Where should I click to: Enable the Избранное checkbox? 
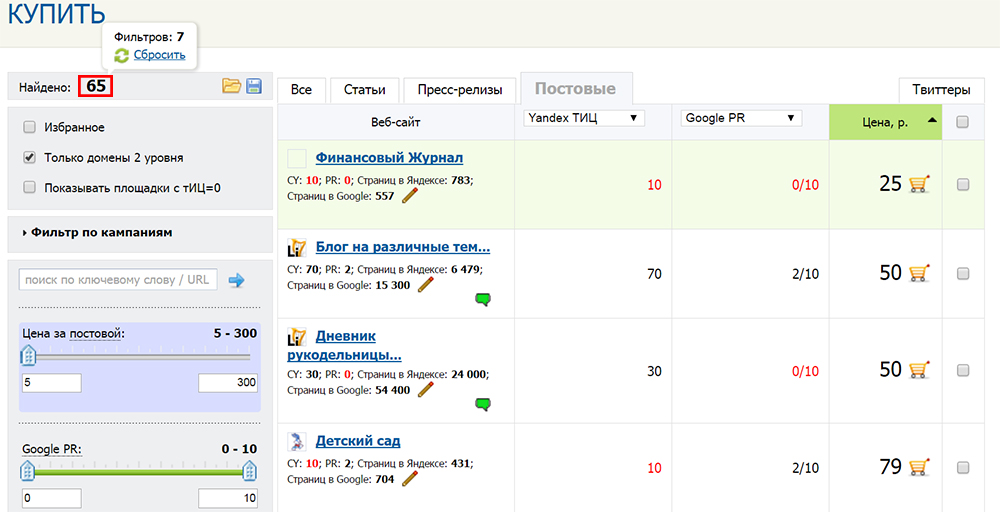[x=30, y=127]
